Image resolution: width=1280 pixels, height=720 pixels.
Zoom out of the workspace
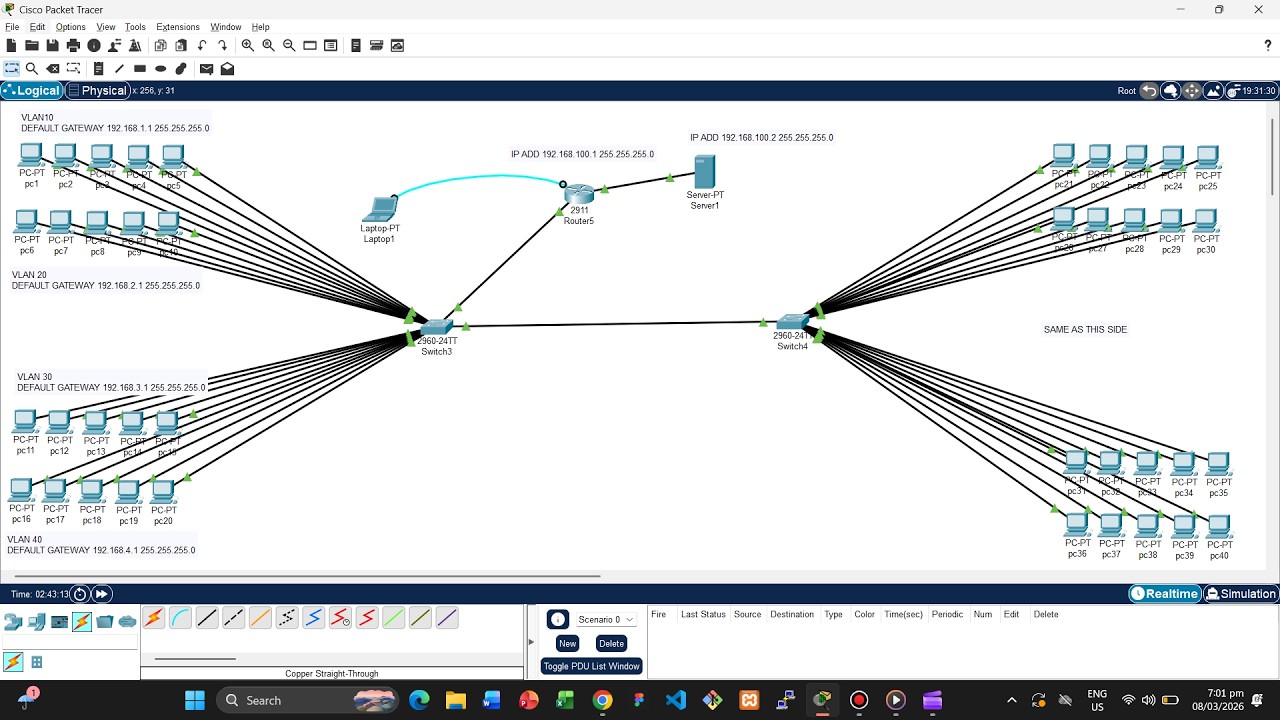(x=289, y=45)
